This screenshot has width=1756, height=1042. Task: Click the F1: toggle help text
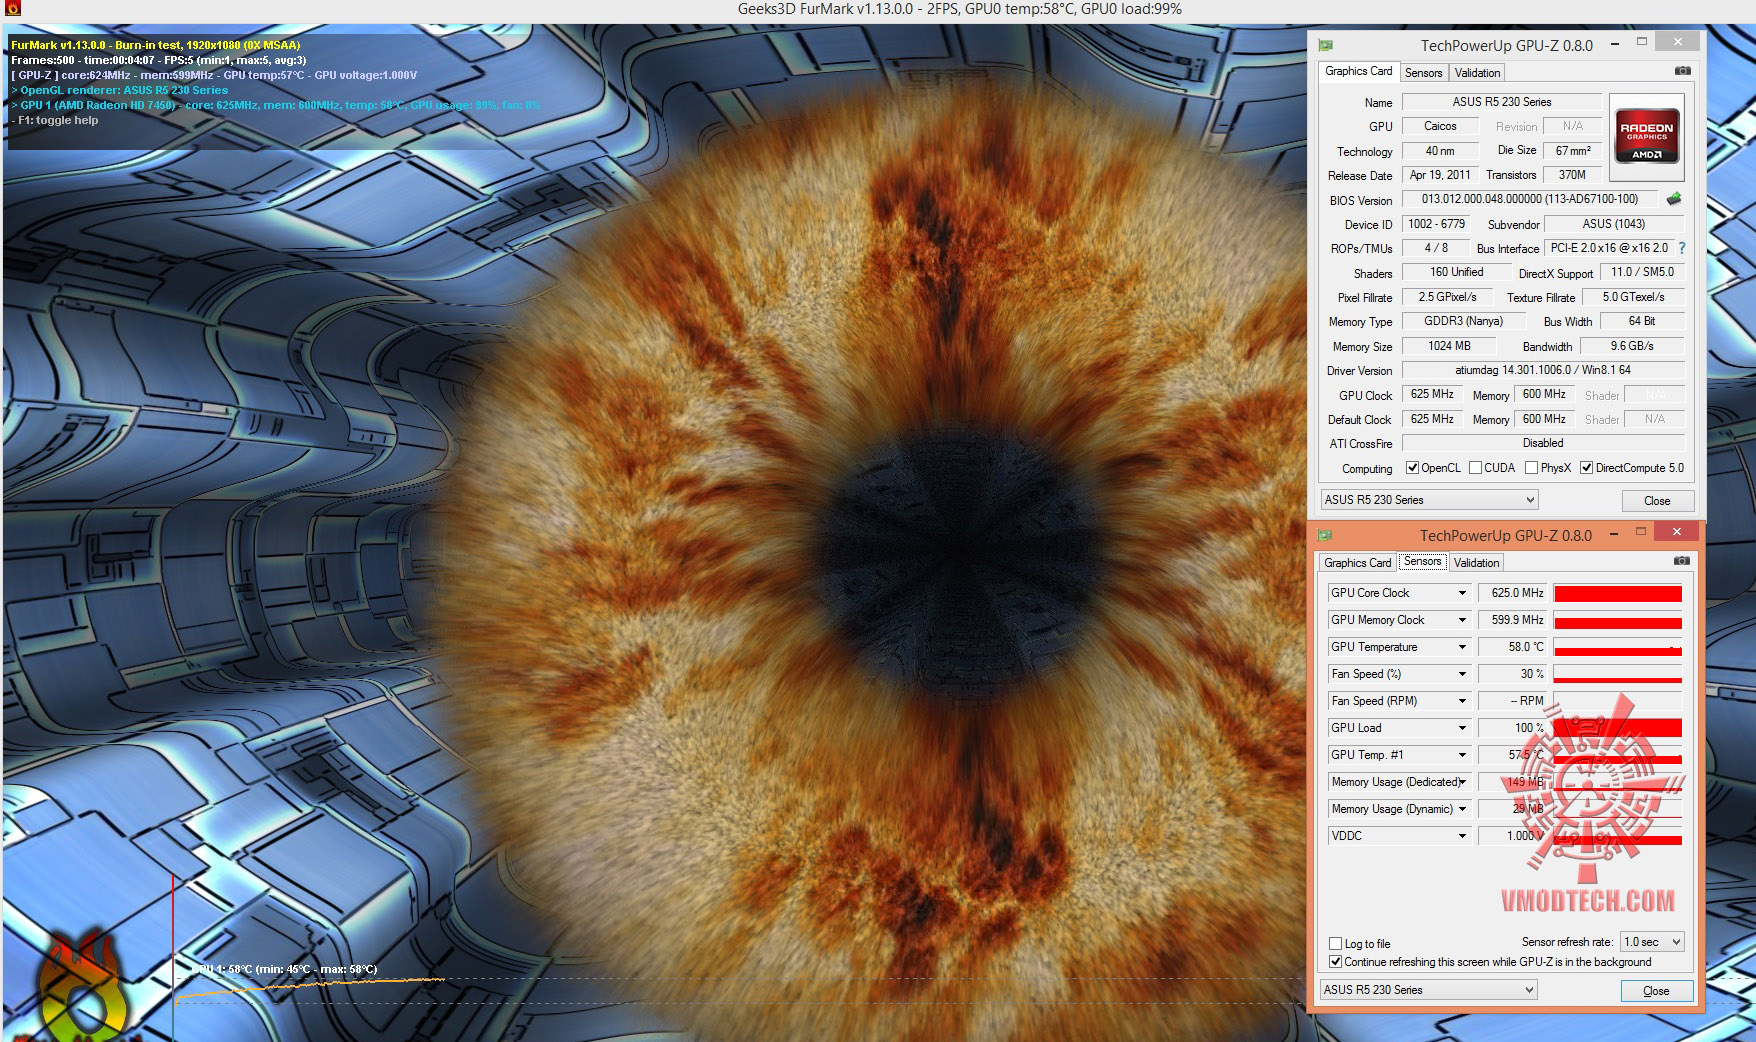pyautogui.click(x=55, y=120)
